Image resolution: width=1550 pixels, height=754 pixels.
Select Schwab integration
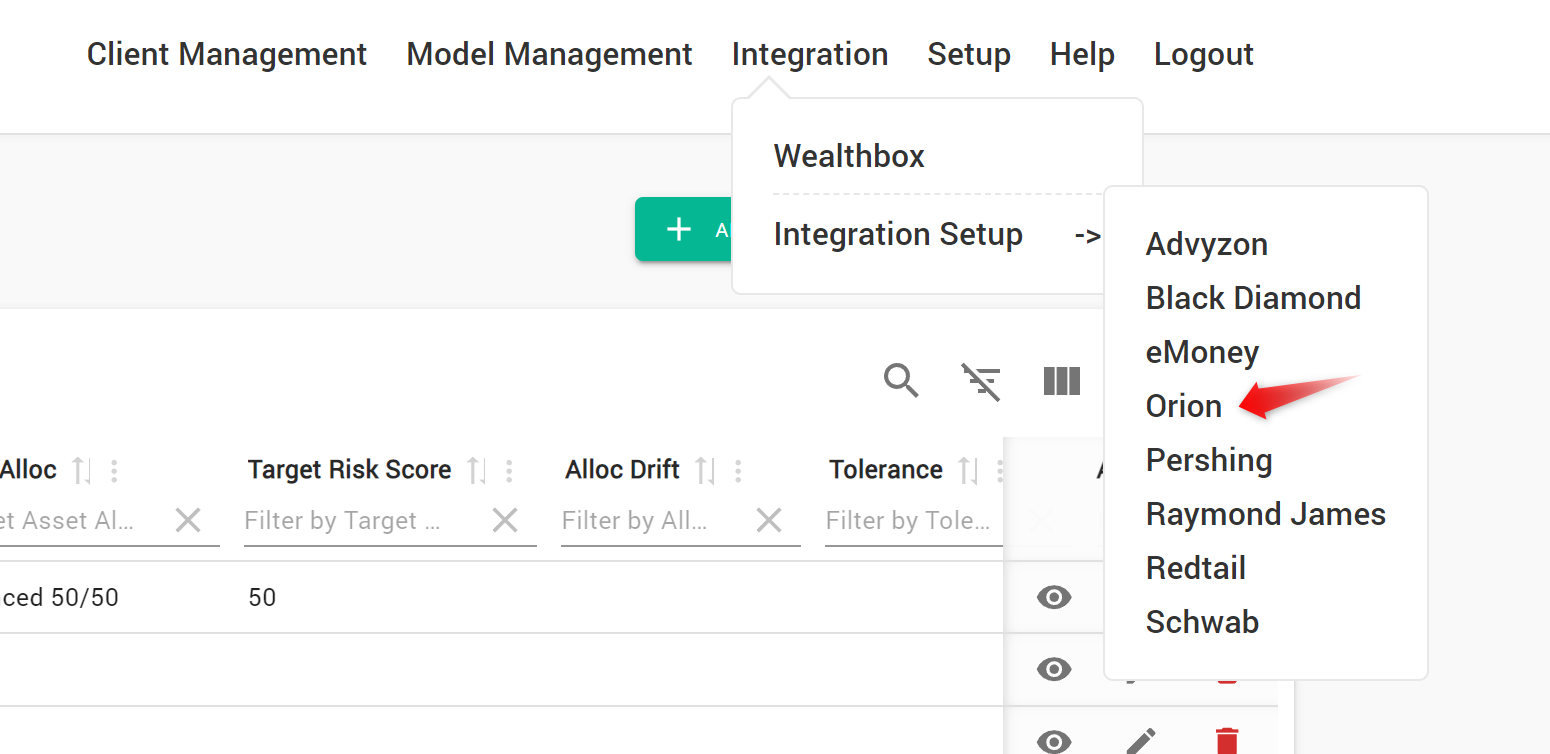[x=1202, y=622]
